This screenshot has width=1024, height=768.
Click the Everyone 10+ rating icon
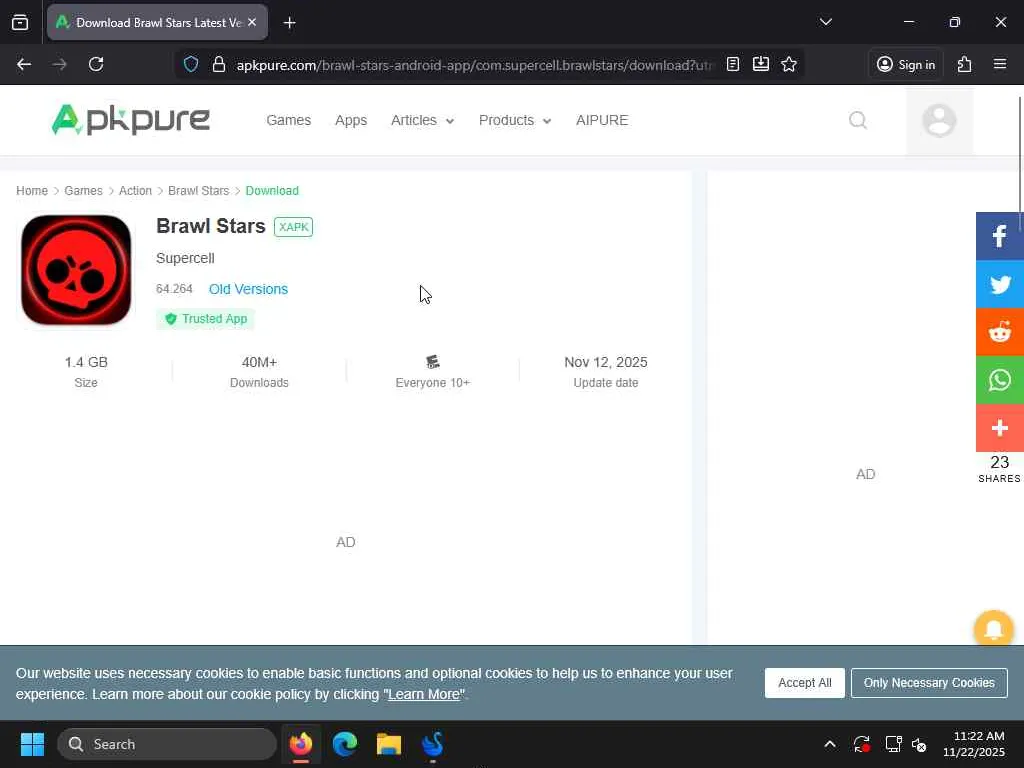tap(432, 362)
